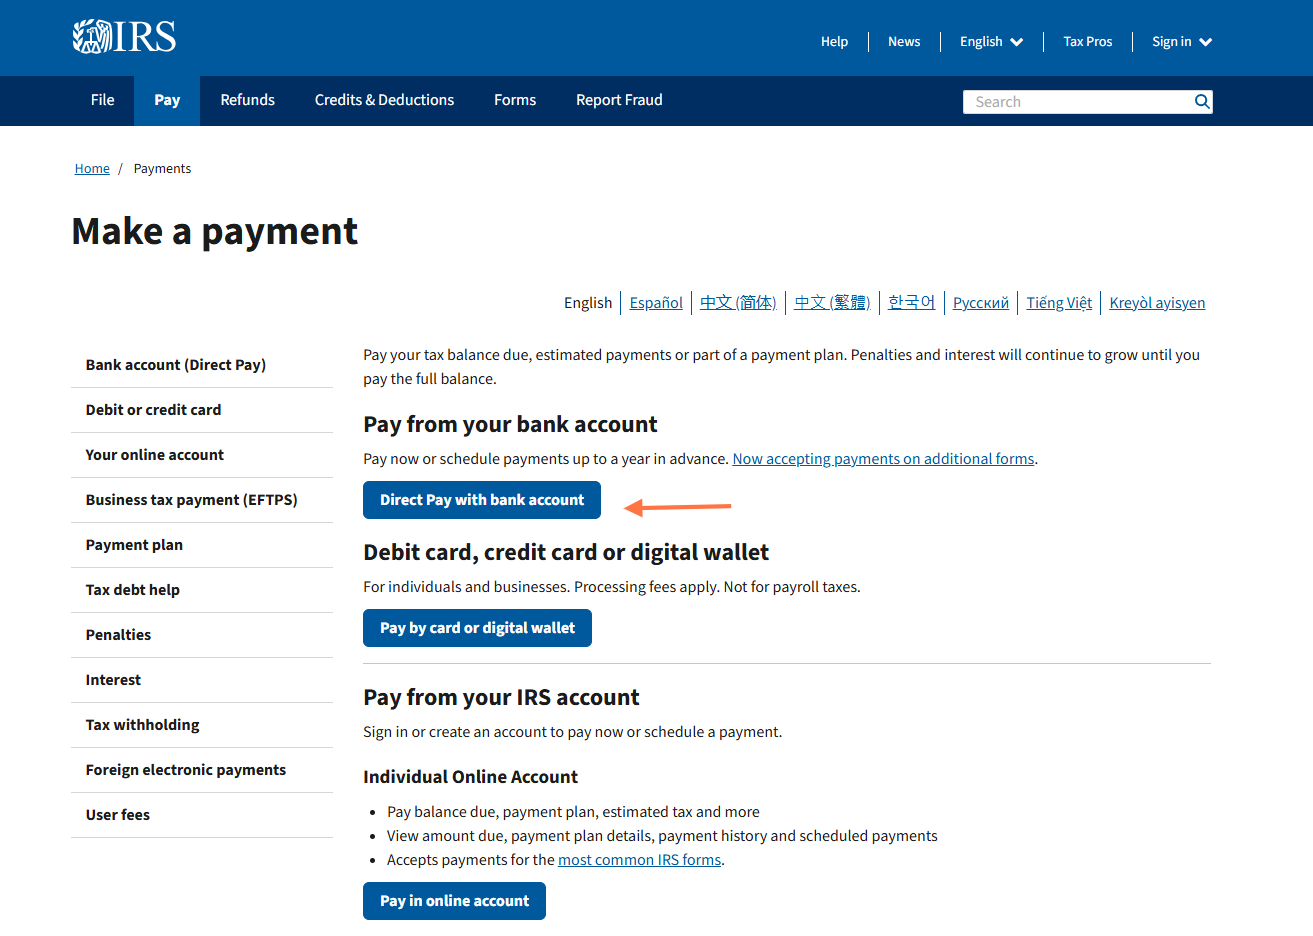Click Direct Pay with bank account button
The height and width of the screenshot is (936, 1313).
pos(482,500)
